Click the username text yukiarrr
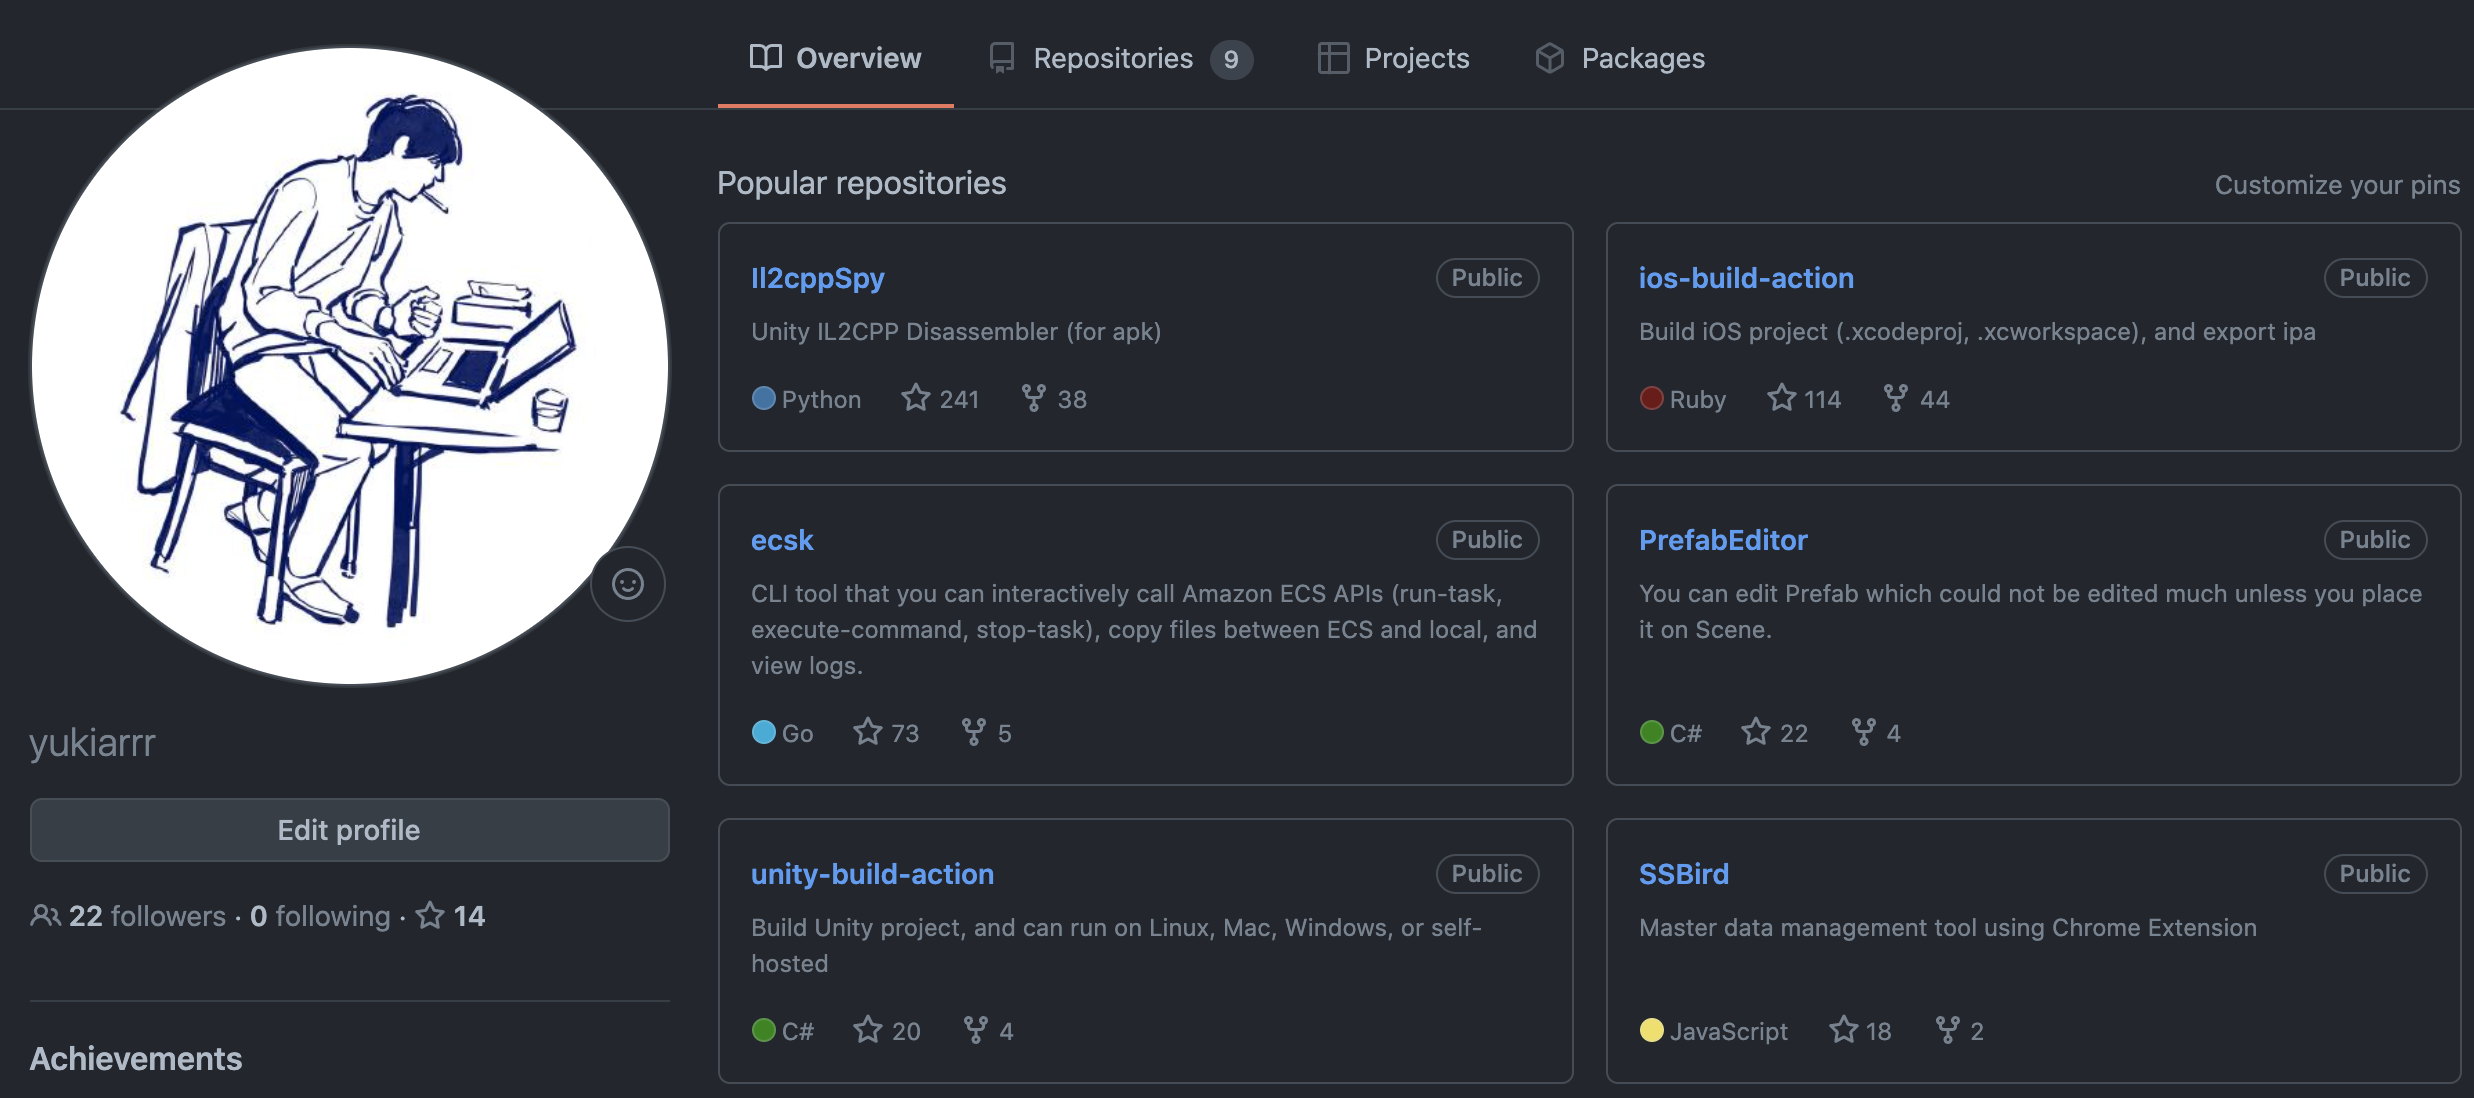 [x=92, y=743]
